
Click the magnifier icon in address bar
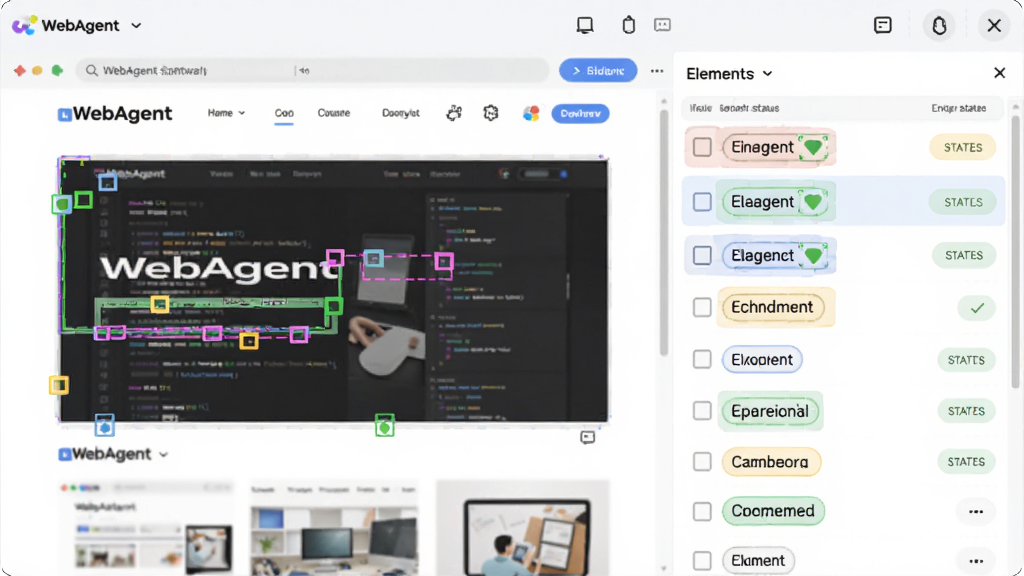pos(91,71)
